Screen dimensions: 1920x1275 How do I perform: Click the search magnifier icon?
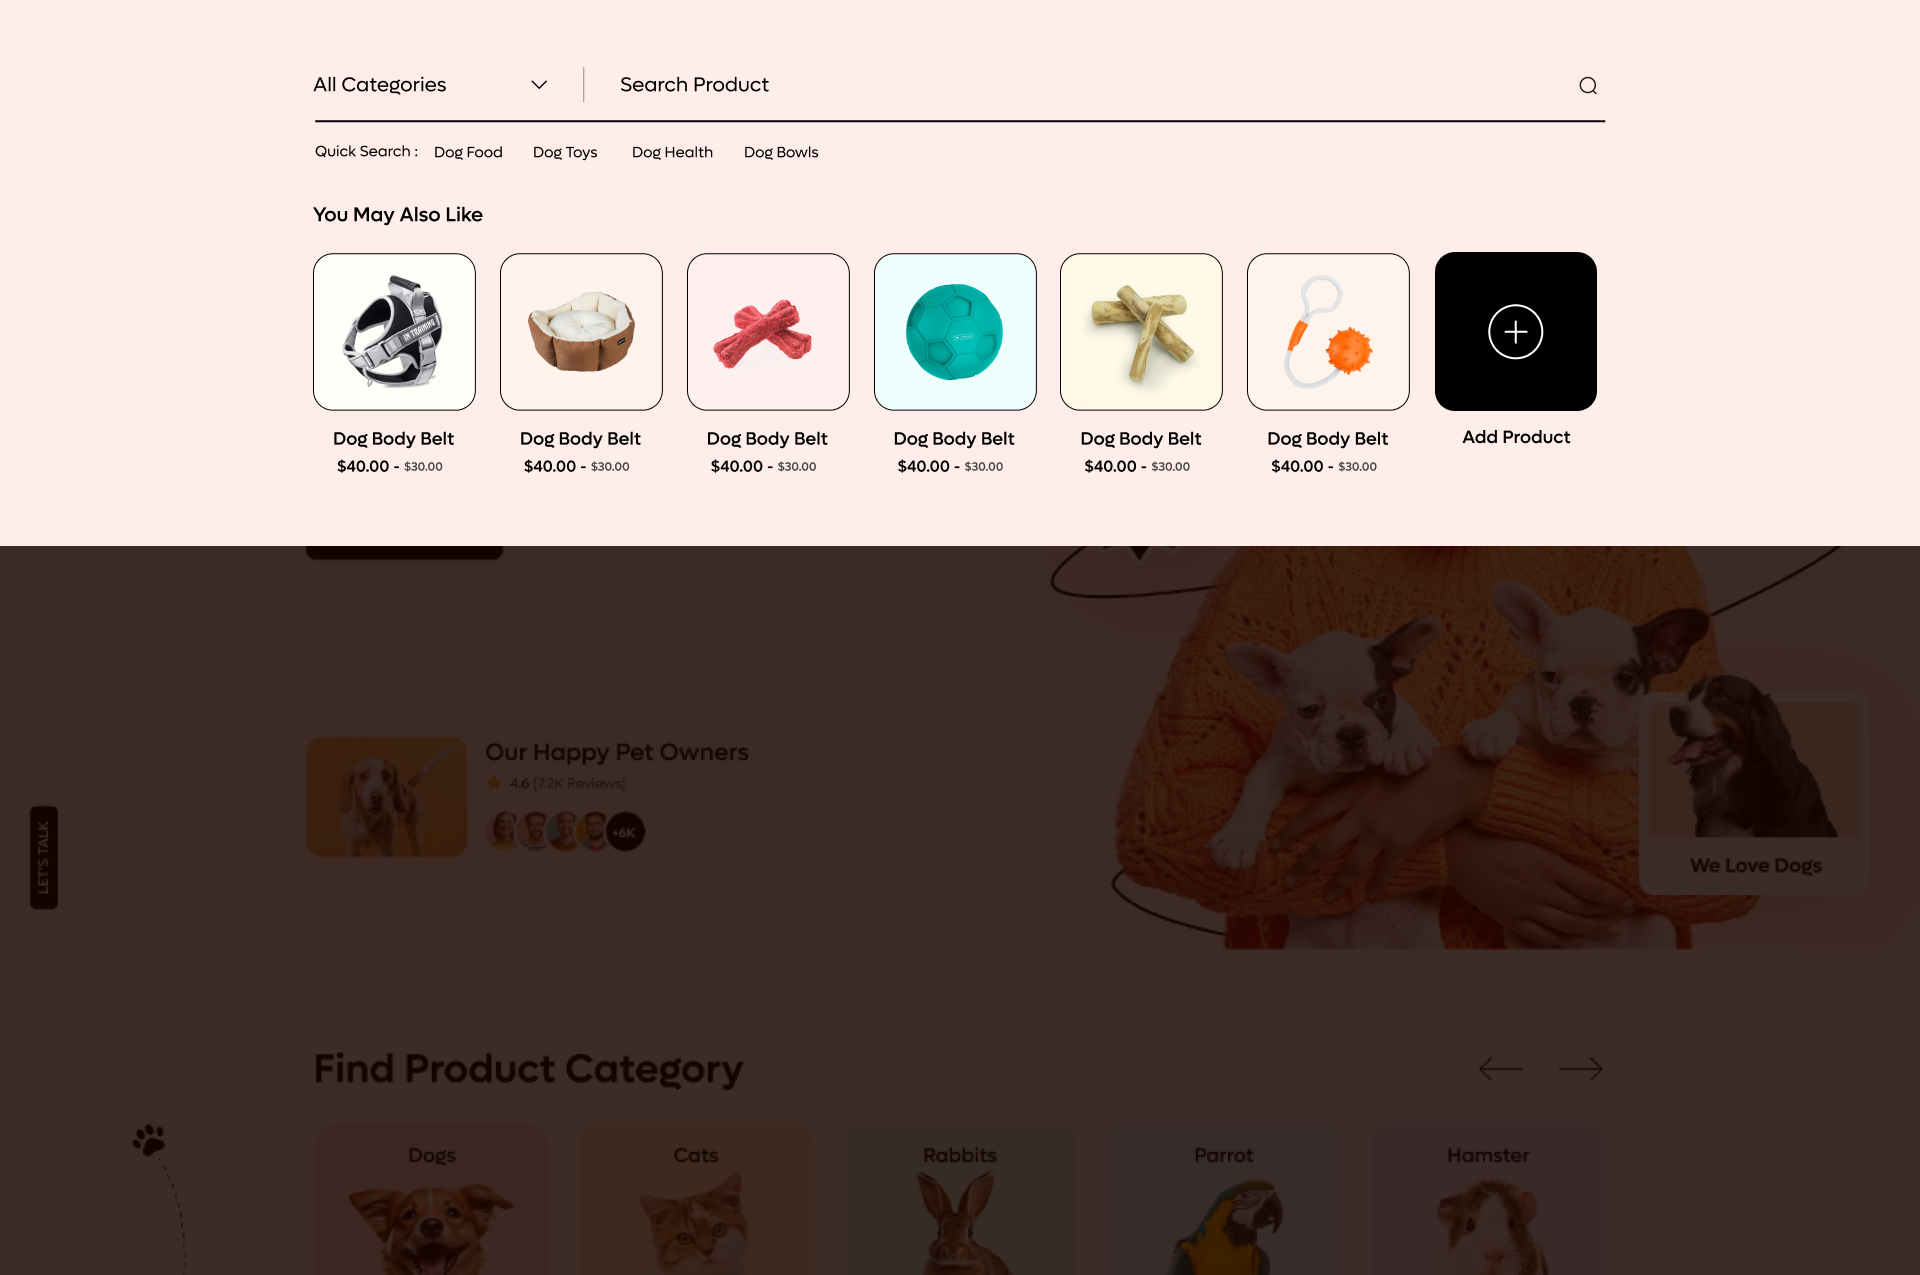1587,85
